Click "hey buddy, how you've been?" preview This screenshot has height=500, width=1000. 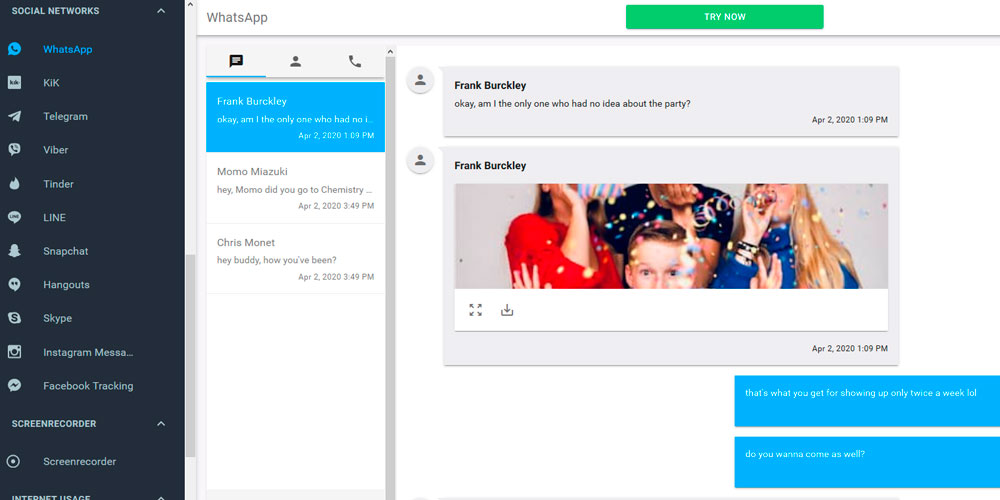coord(277,260)
